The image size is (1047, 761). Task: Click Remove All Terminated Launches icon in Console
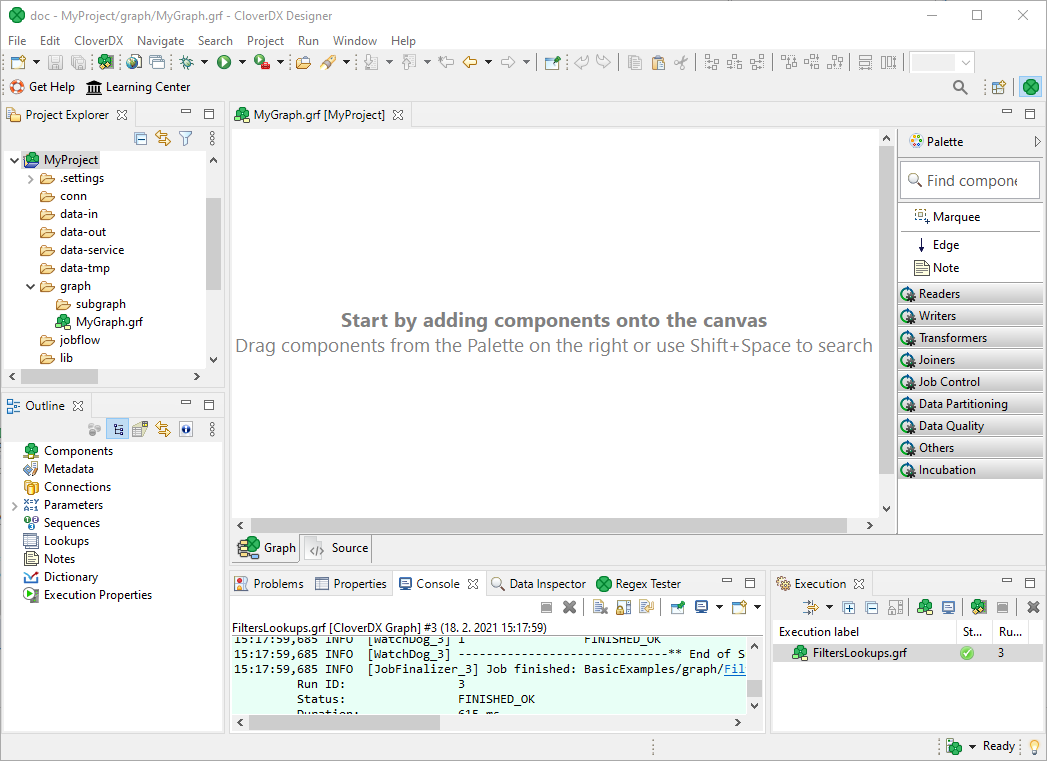click(x=570, y=607)
